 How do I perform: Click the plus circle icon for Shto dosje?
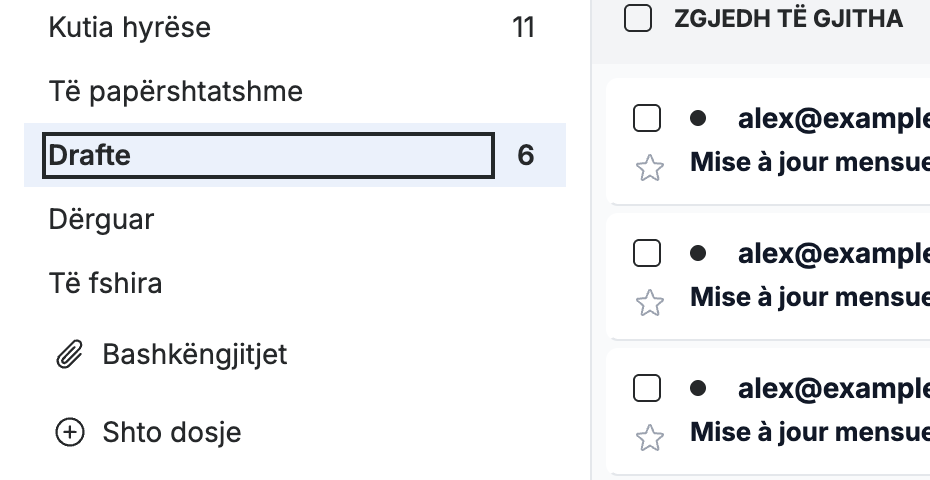[x=70, y=432]
